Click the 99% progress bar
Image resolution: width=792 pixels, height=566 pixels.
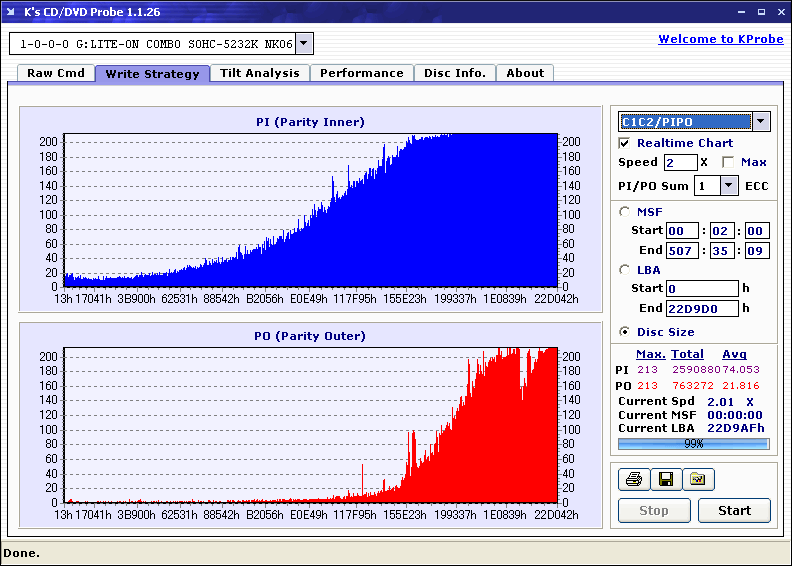pos(694,444)
